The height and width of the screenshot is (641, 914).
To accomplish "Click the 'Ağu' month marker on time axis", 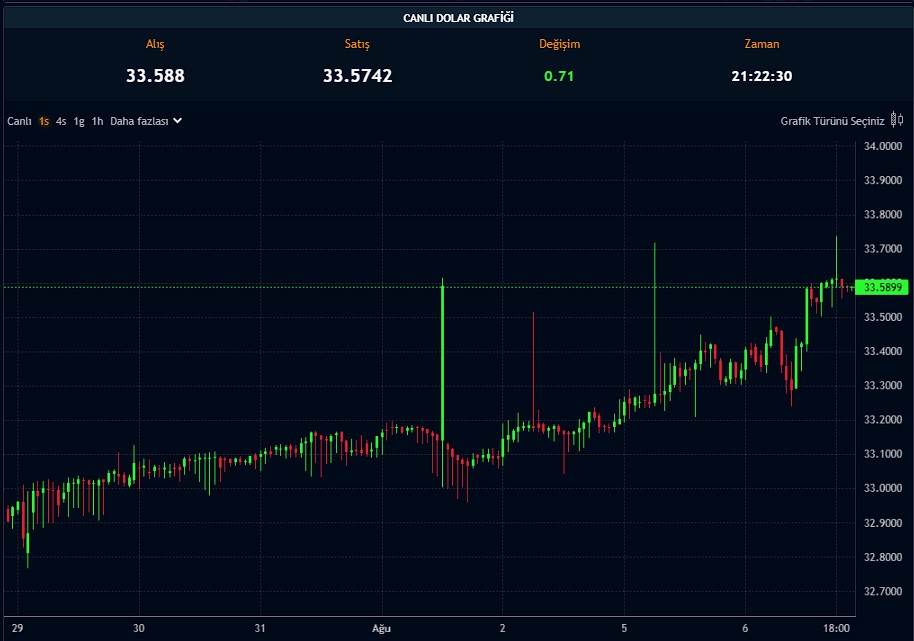I will 380,628.
